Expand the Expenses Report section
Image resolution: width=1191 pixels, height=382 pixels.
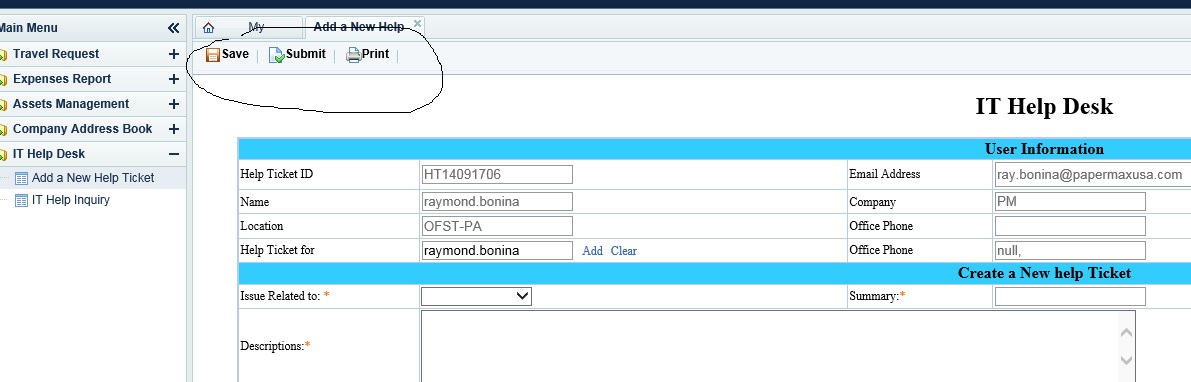pos(173,79)
